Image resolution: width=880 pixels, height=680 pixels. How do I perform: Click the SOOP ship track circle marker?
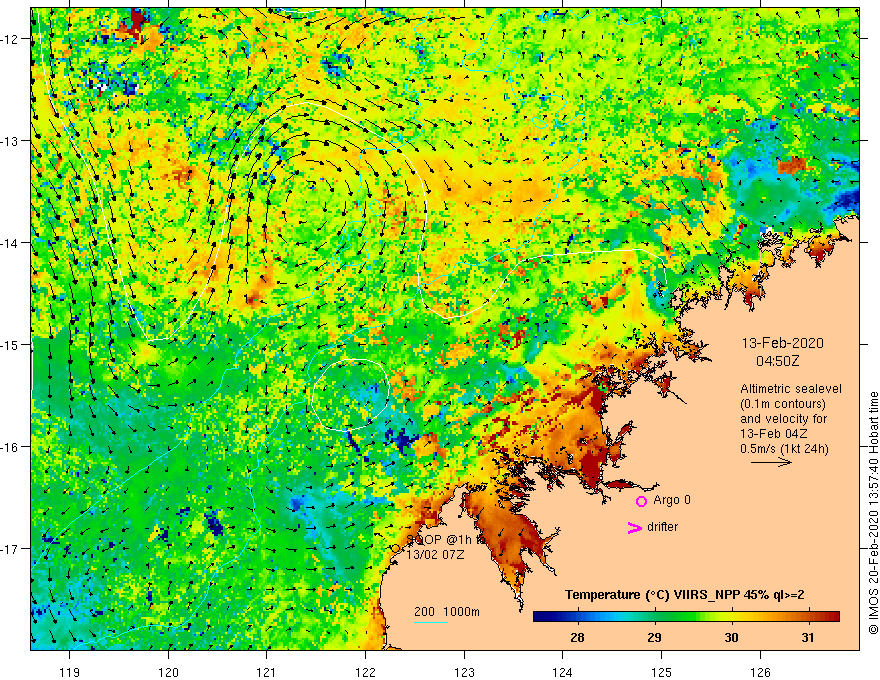[395, 548]
